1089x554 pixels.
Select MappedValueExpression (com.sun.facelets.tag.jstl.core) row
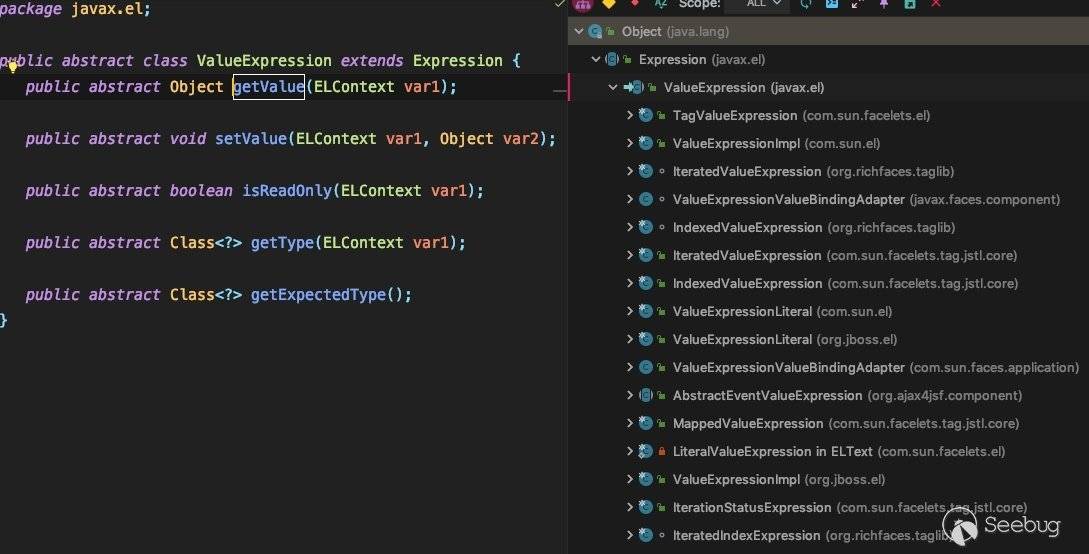pyautogui.click(x=829, y=423)
